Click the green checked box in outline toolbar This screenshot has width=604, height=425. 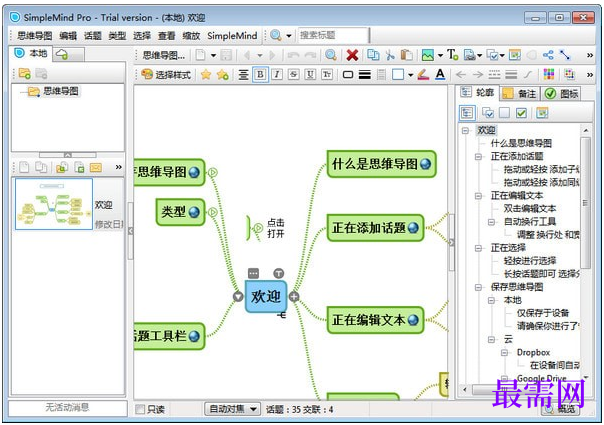tap(521, 113)
